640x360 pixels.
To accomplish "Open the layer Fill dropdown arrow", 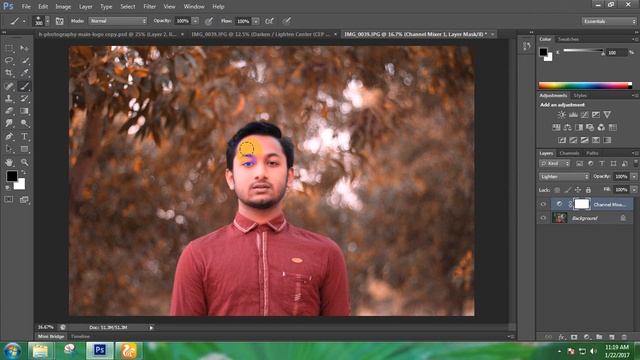I will click(x=634, y=190).
